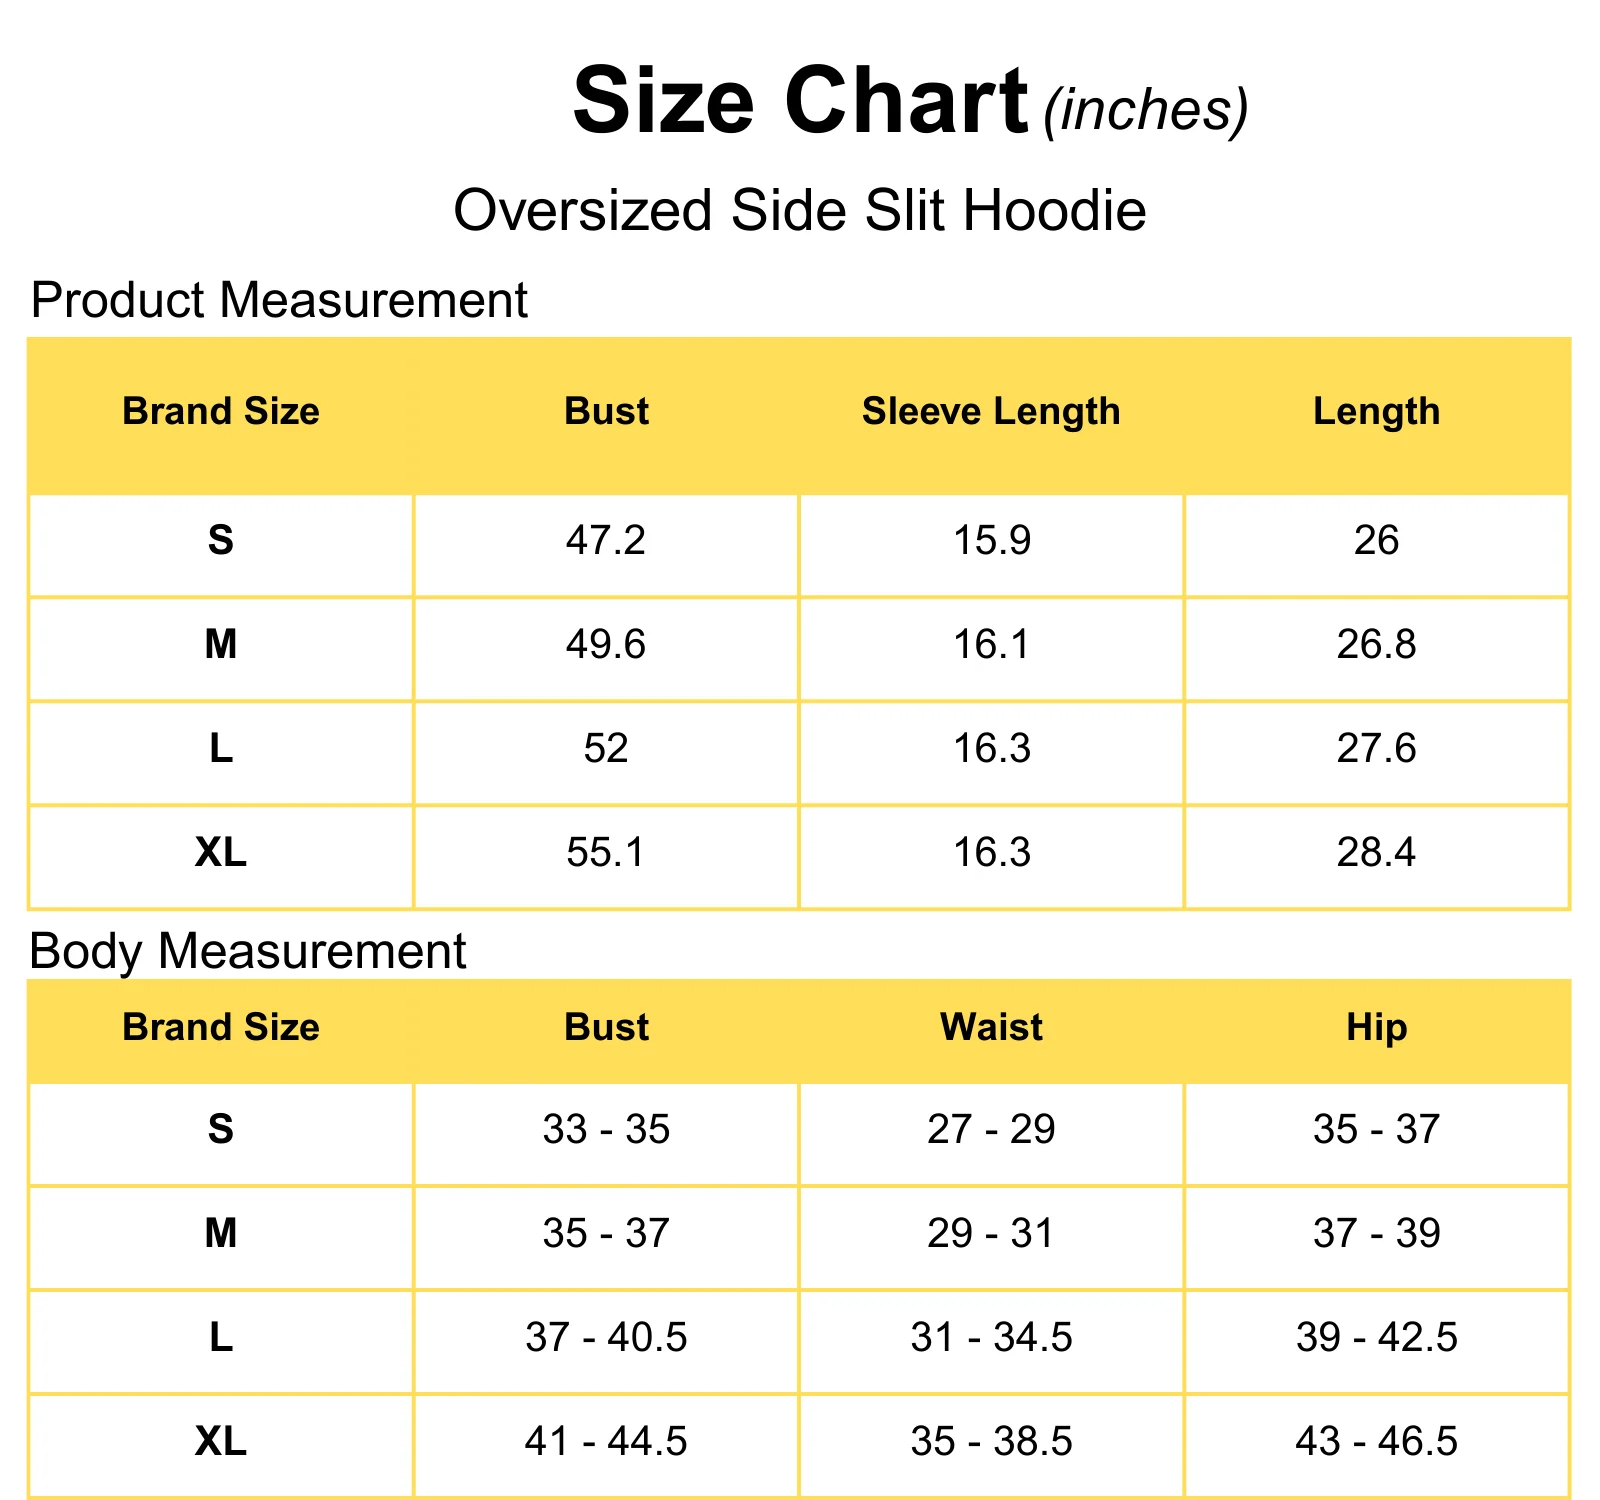Click the Length column header
This screenshot has height=1500, width=1600.
[x=1376, y=412]
